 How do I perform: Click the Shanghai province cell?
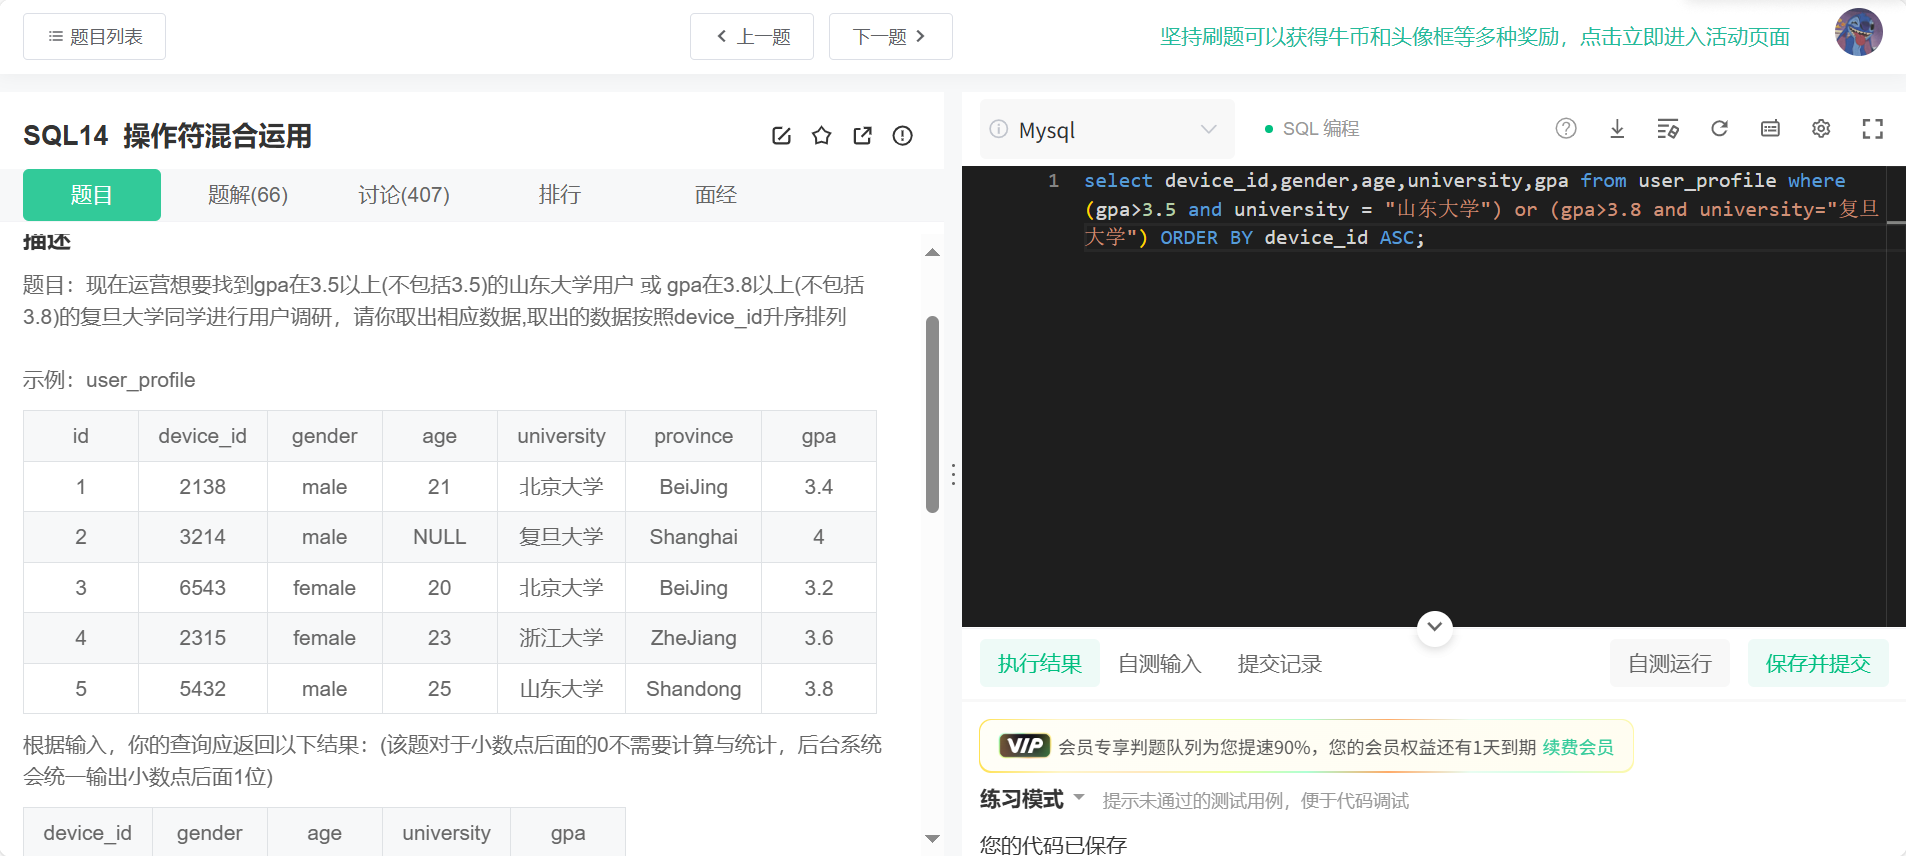click(693, 537)
